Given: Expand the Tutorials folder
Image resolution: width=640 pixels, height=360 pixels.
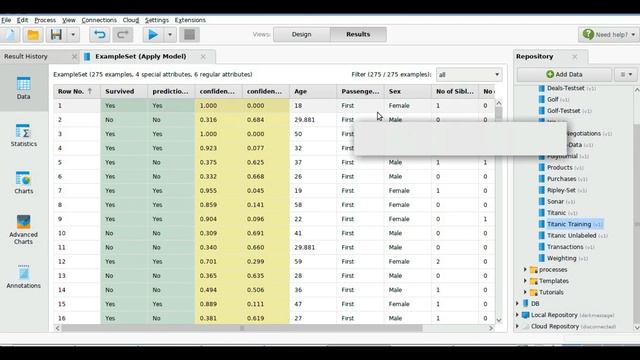Looking at the screenshot, I should coord(525,293).
